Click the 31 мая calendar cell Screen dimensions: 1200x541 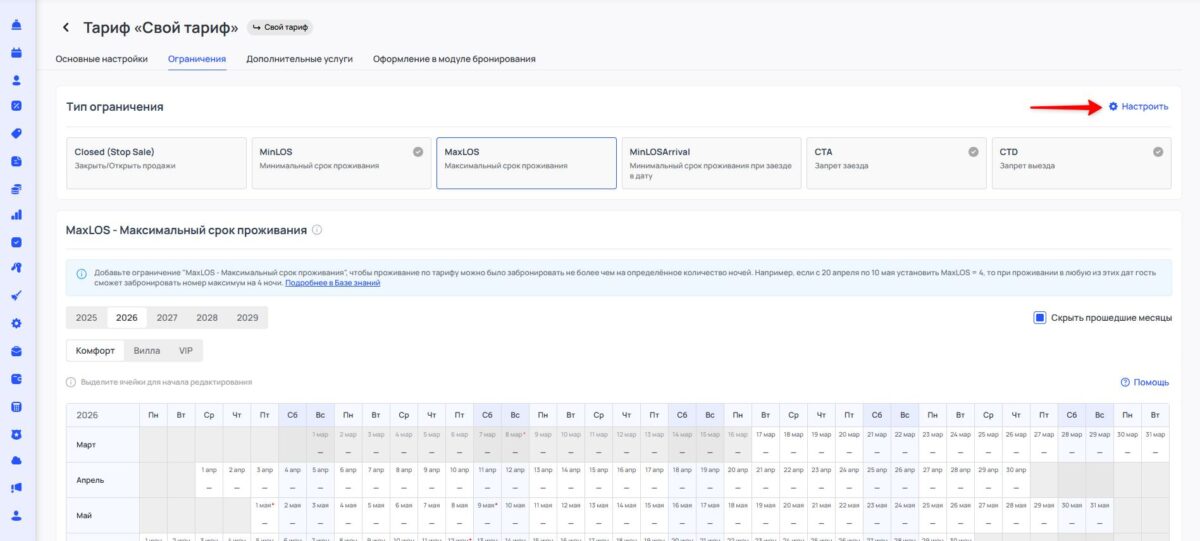(1099, 514)
